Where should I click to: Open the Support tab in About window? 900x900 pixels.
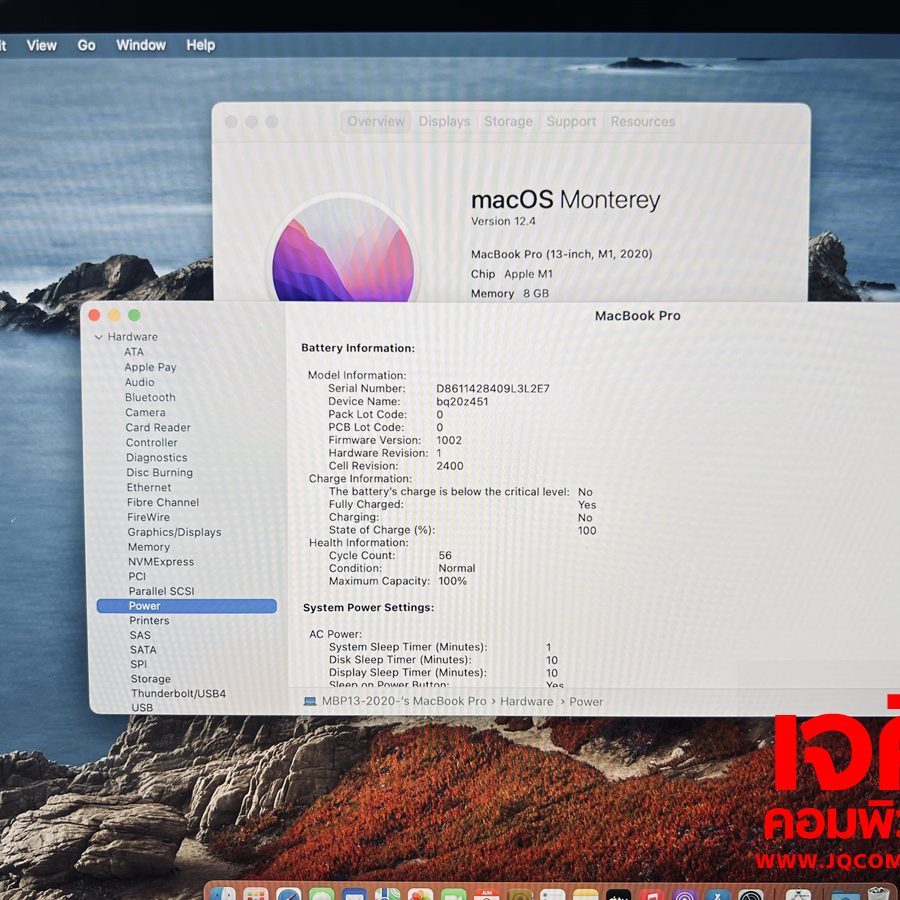pyautogui.click(x=571, y=122)
